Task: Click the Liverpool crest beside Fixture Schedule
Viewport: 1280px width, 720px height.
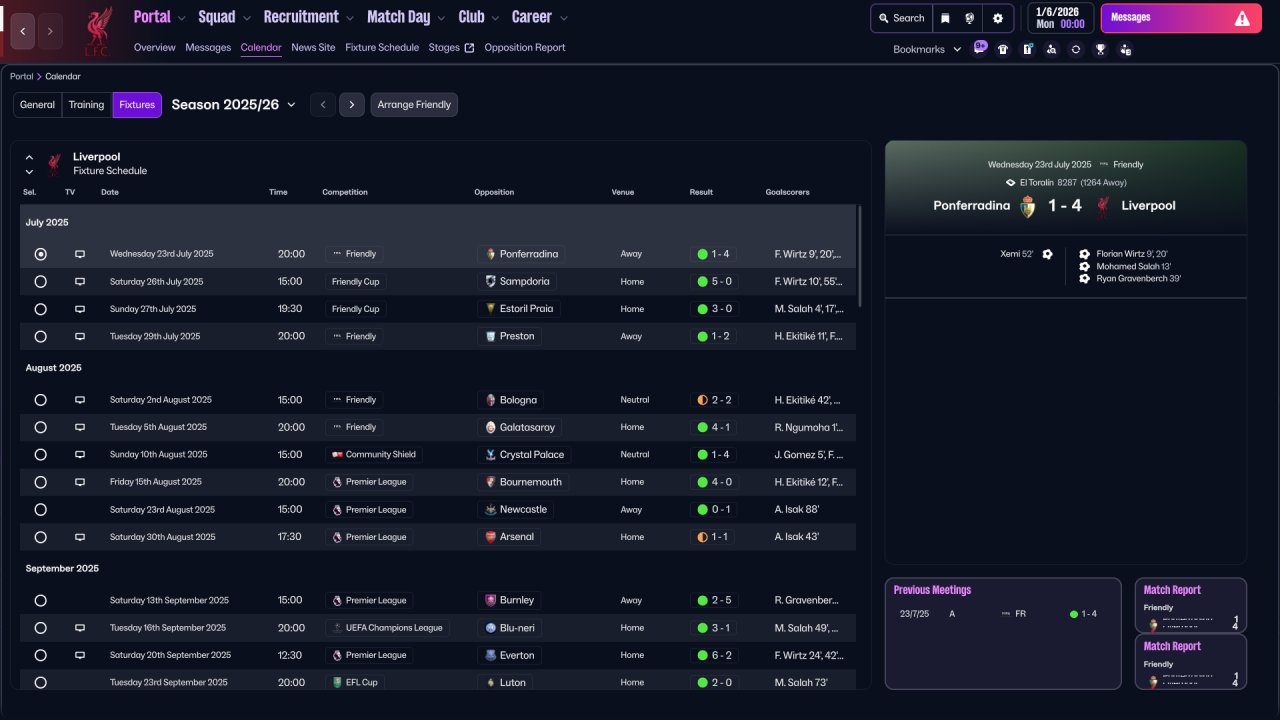Action: point(55,164)
